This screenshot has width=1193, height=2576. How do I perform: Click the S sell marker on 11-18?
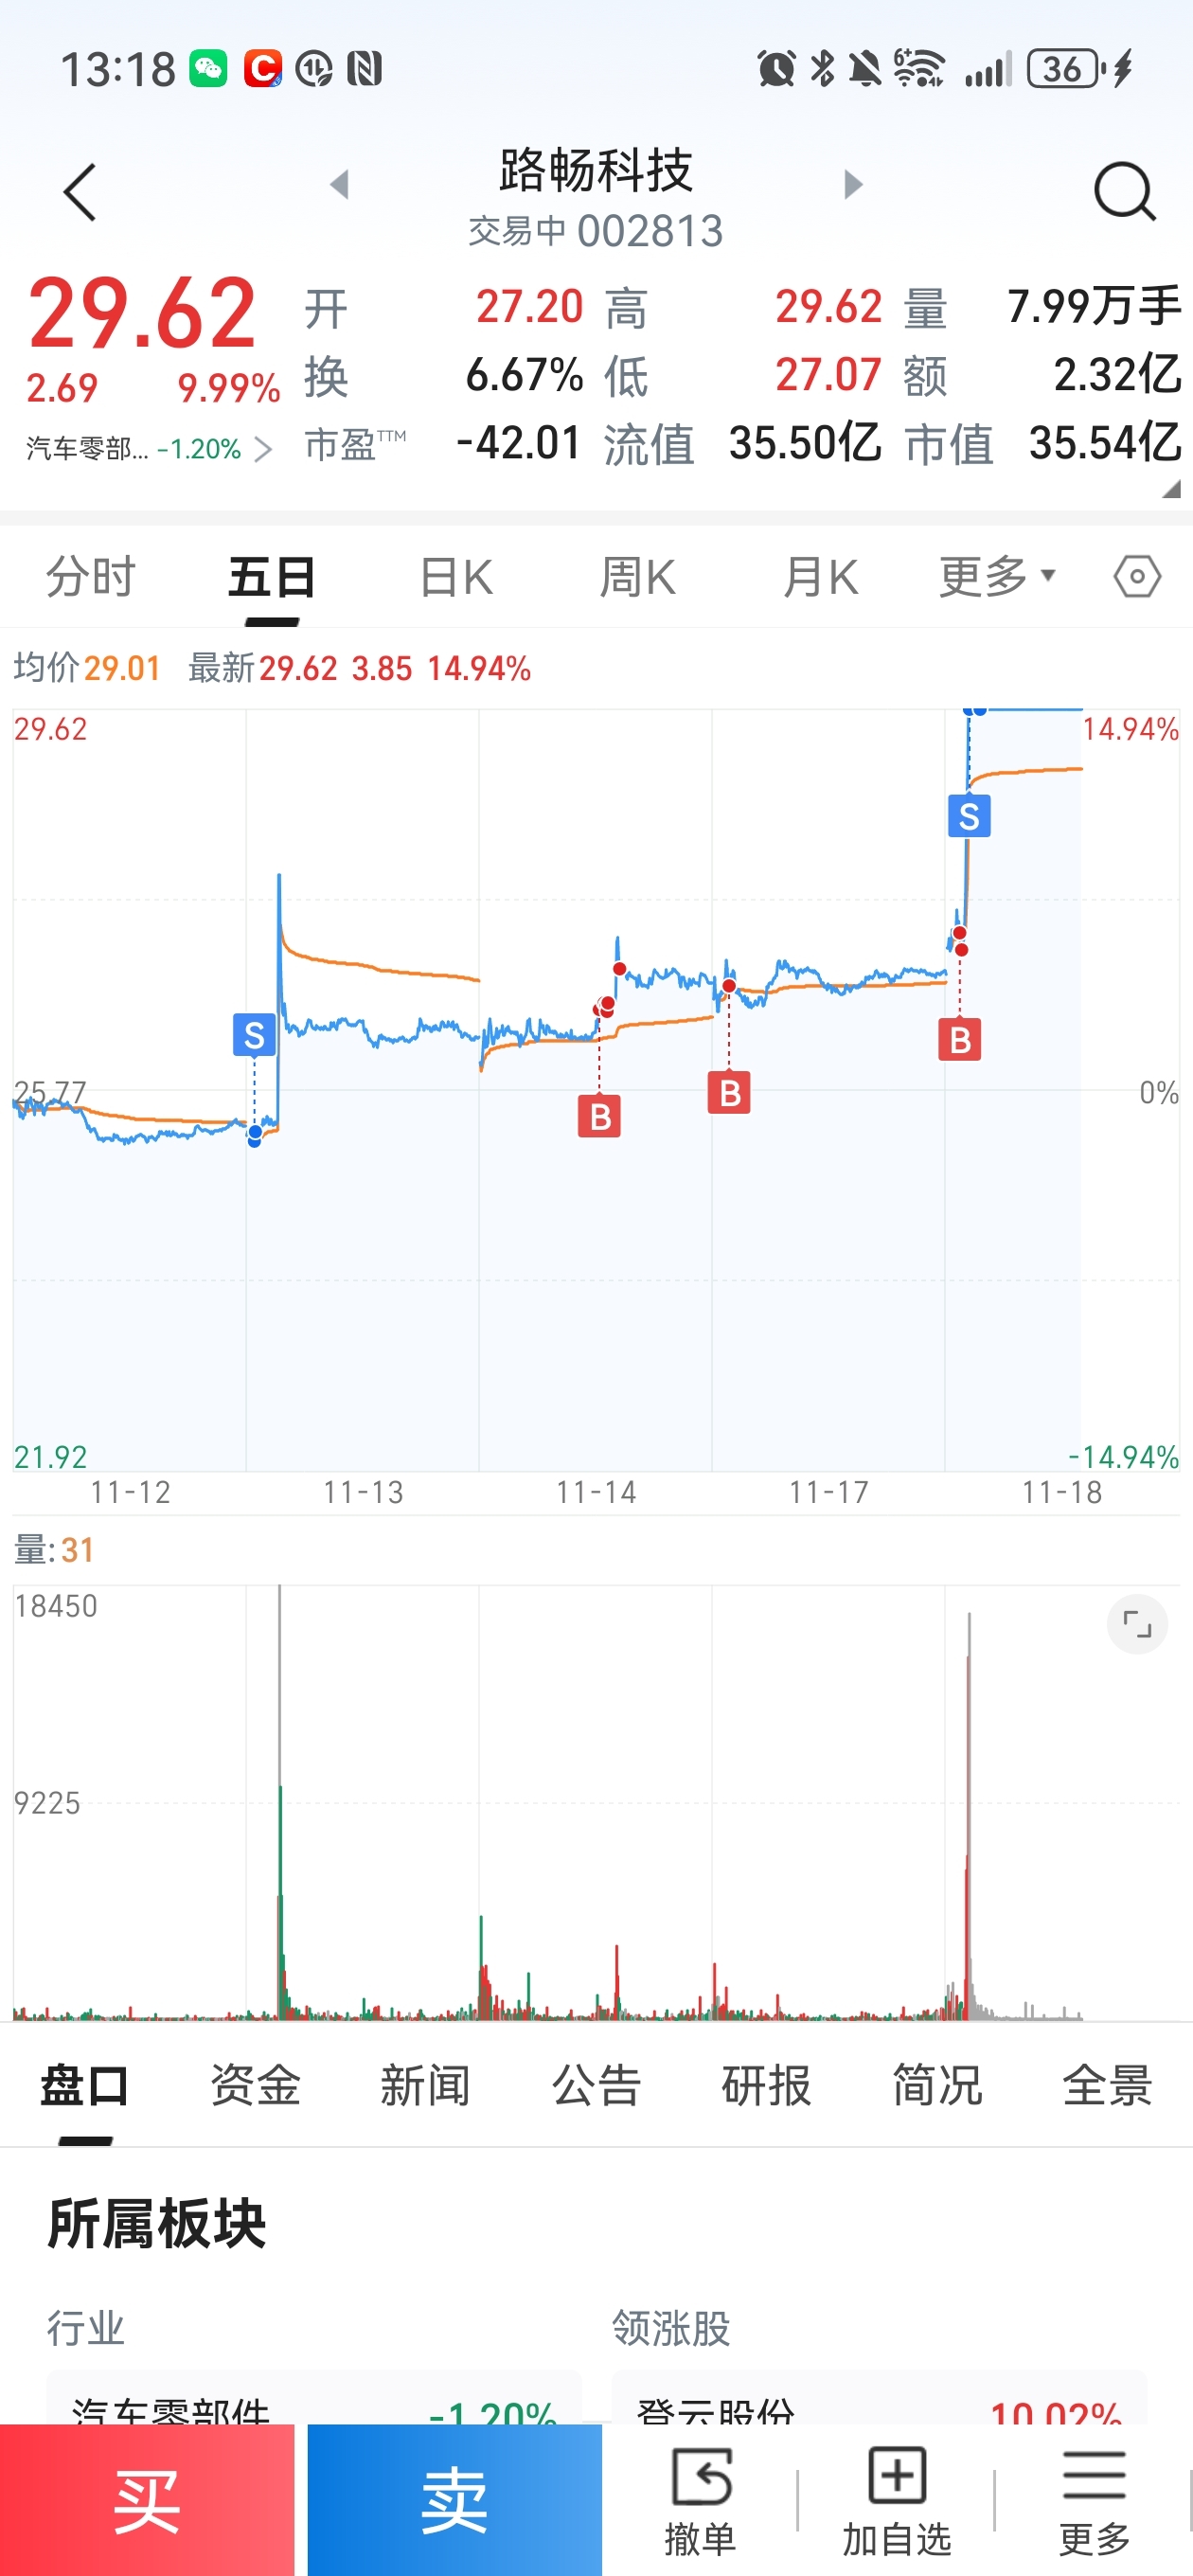969,816
